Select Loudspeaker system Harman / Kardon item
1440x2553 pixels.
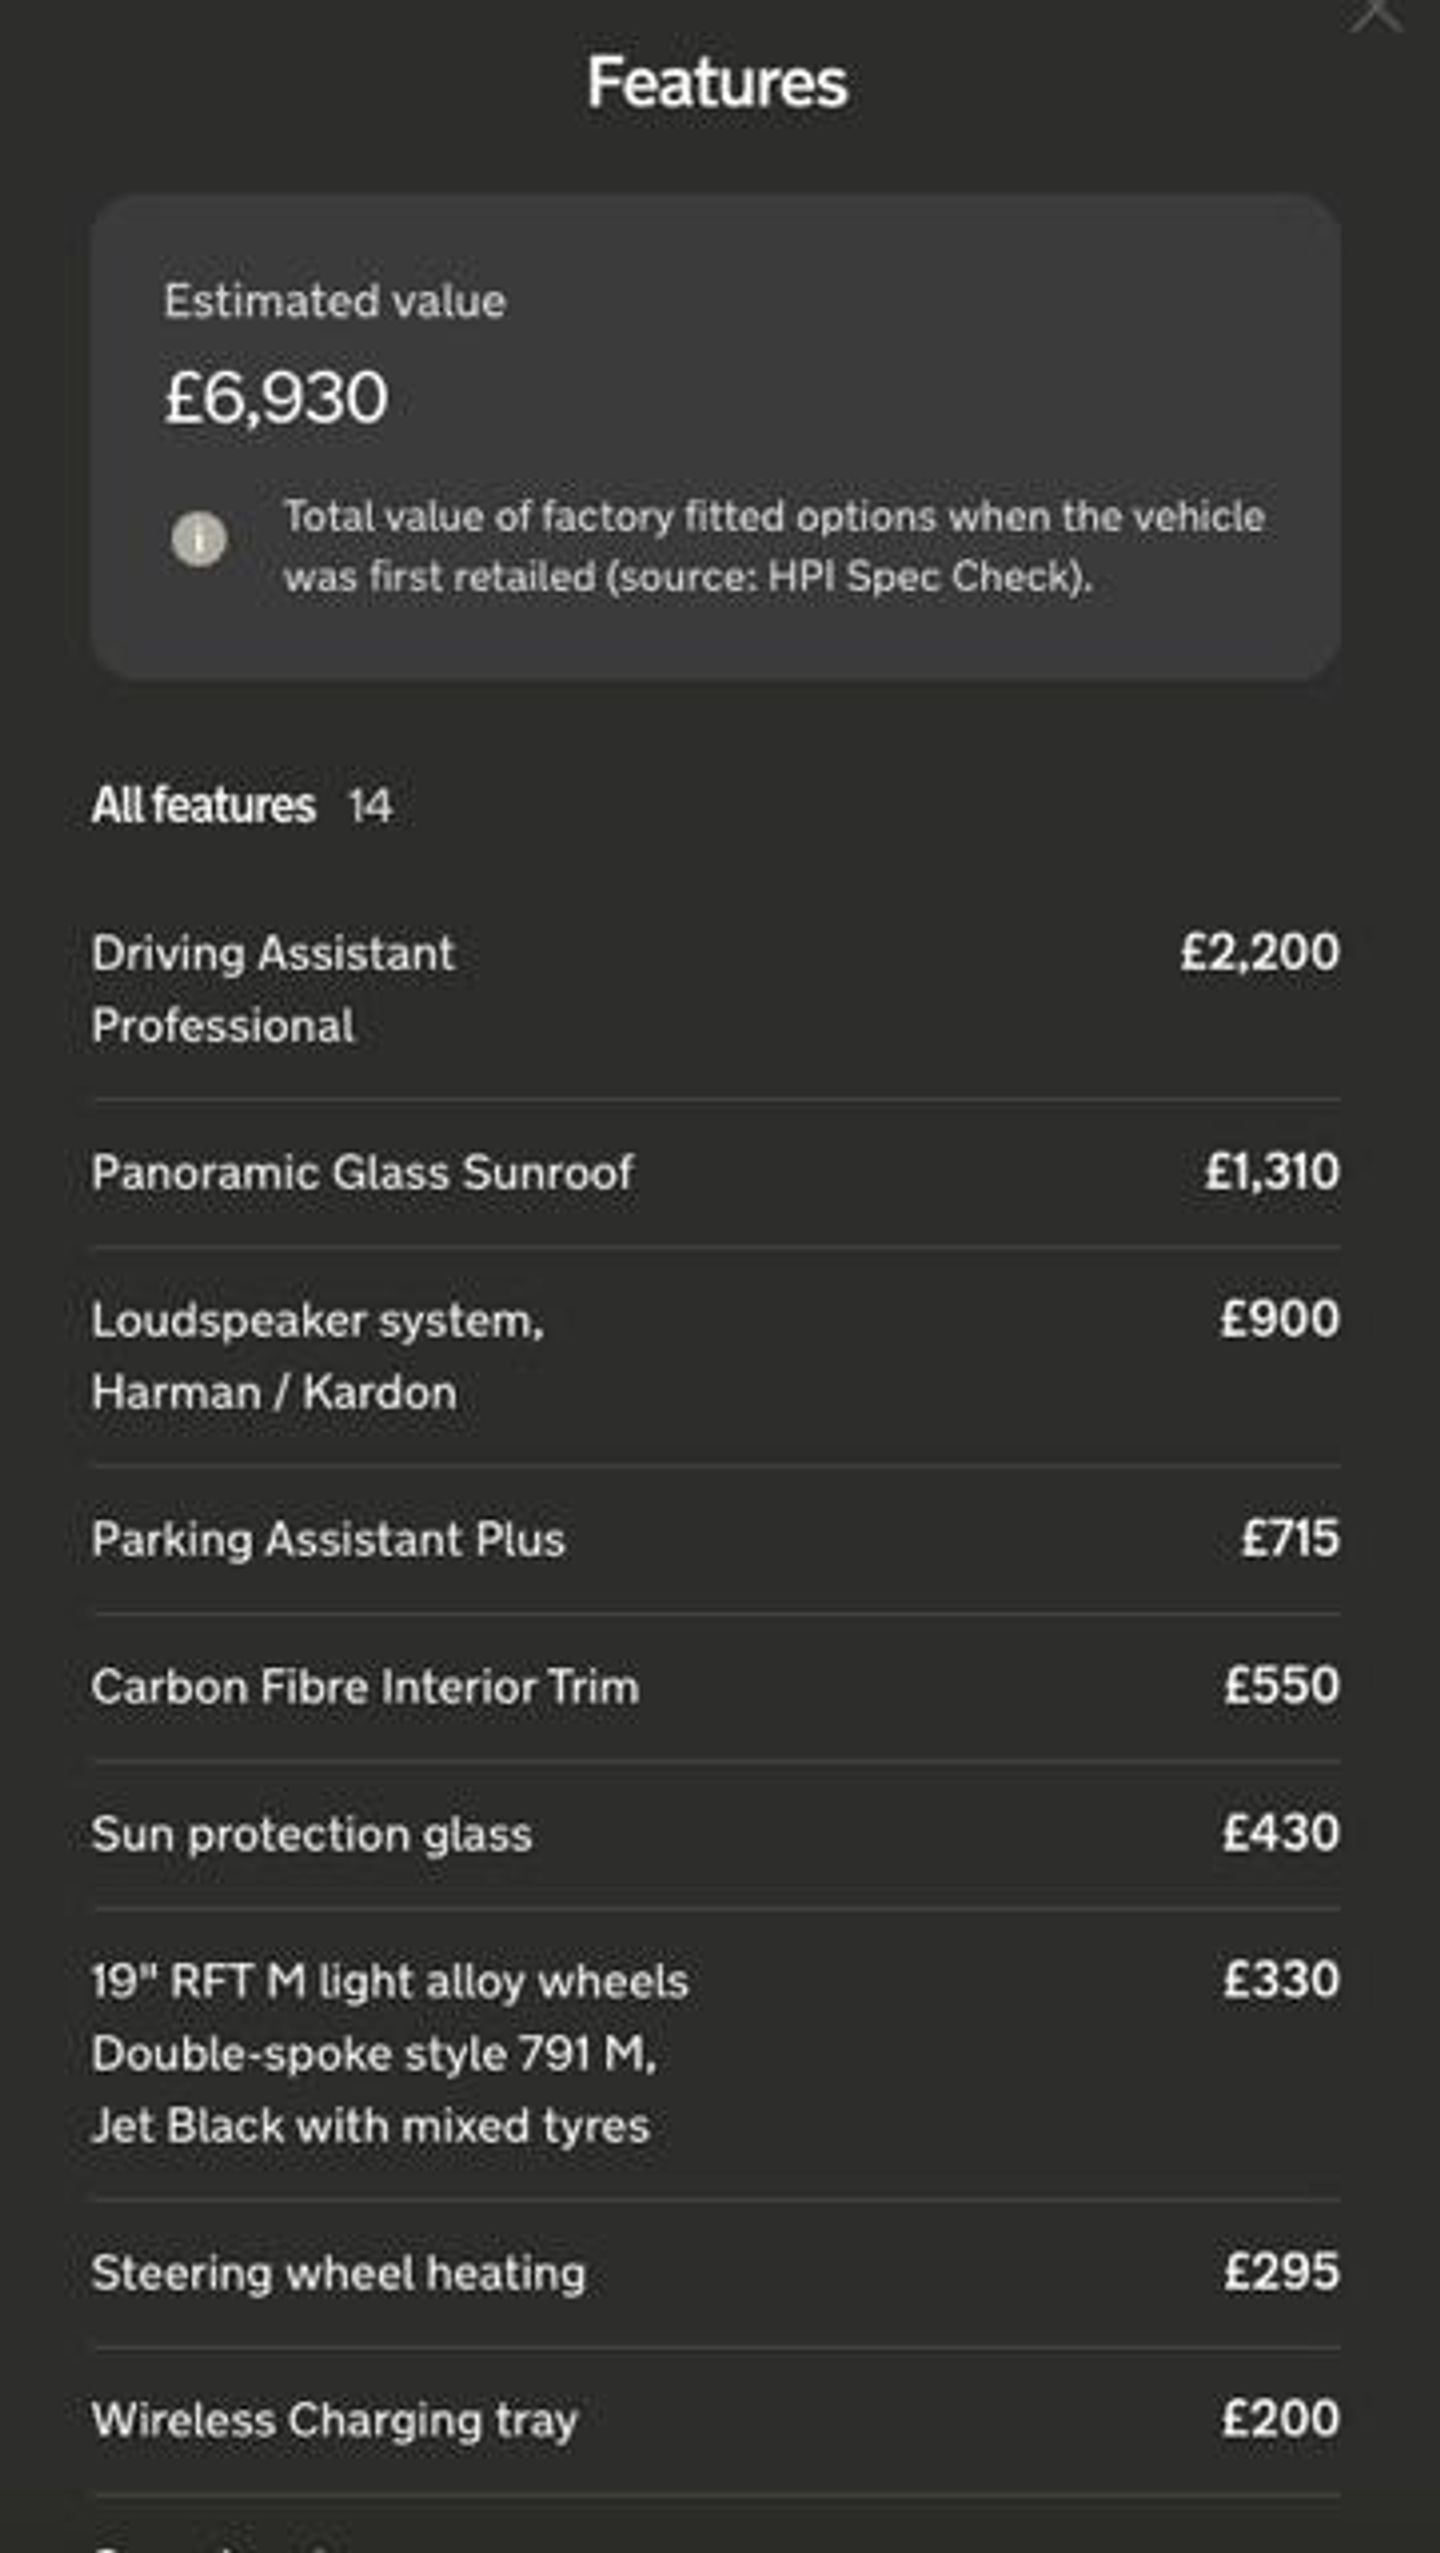pos(318,1356)
